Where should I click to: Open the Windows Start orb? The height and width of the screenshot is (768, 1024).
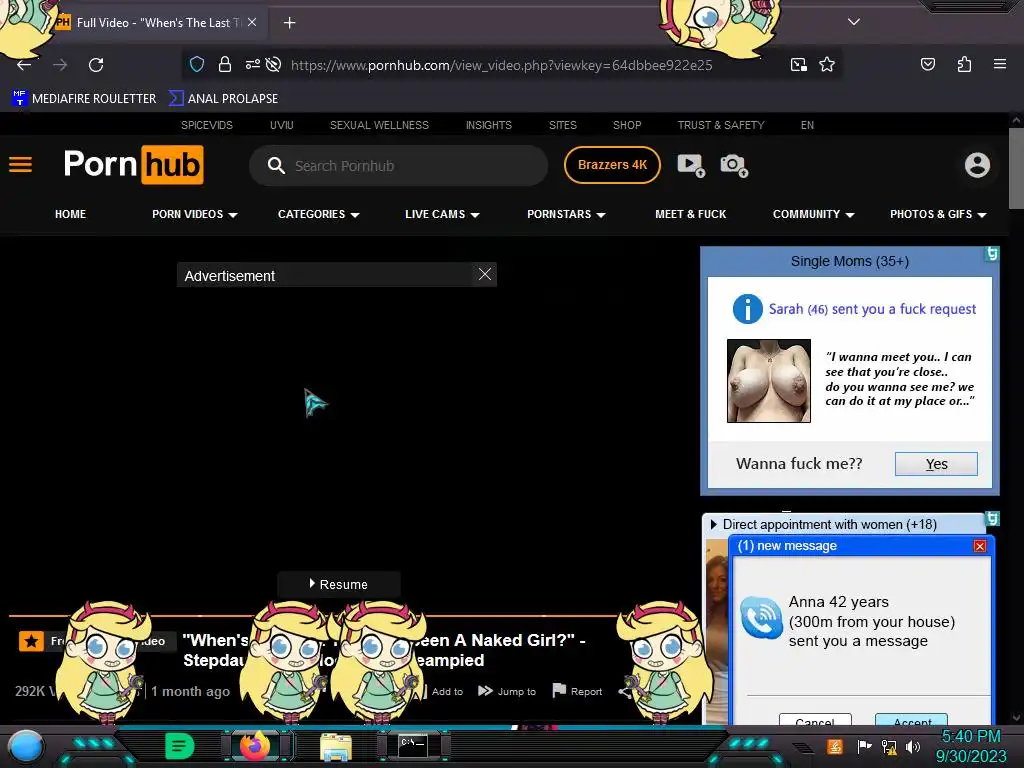tap(25, 748)
